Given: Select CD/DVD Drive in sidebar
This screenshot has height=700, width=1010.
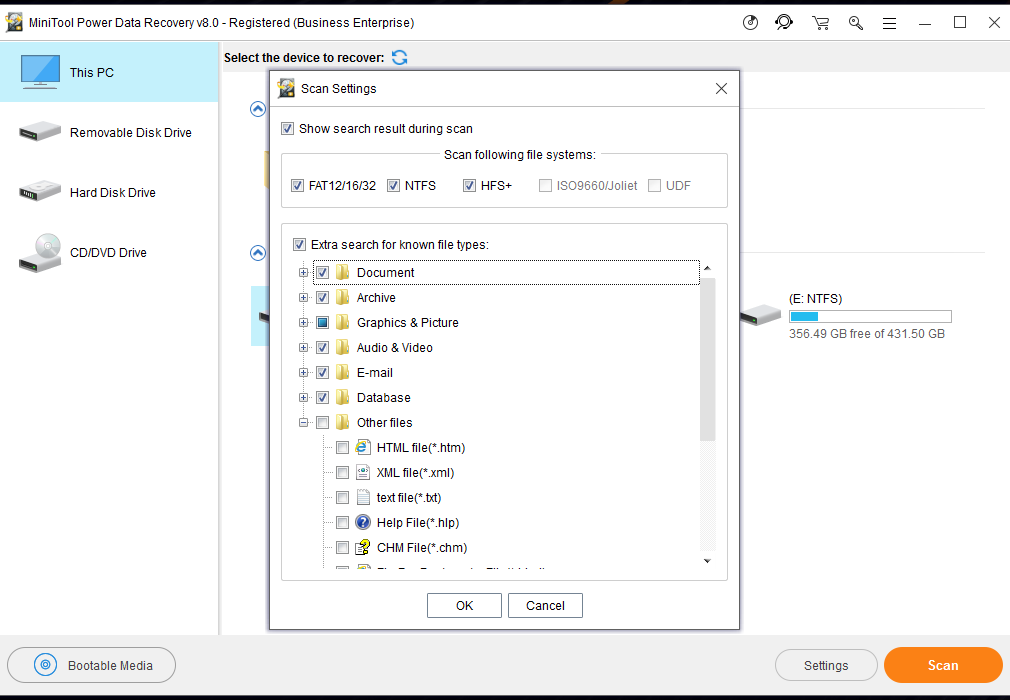Looking at the screenshot, I should (x=109, y=252).
